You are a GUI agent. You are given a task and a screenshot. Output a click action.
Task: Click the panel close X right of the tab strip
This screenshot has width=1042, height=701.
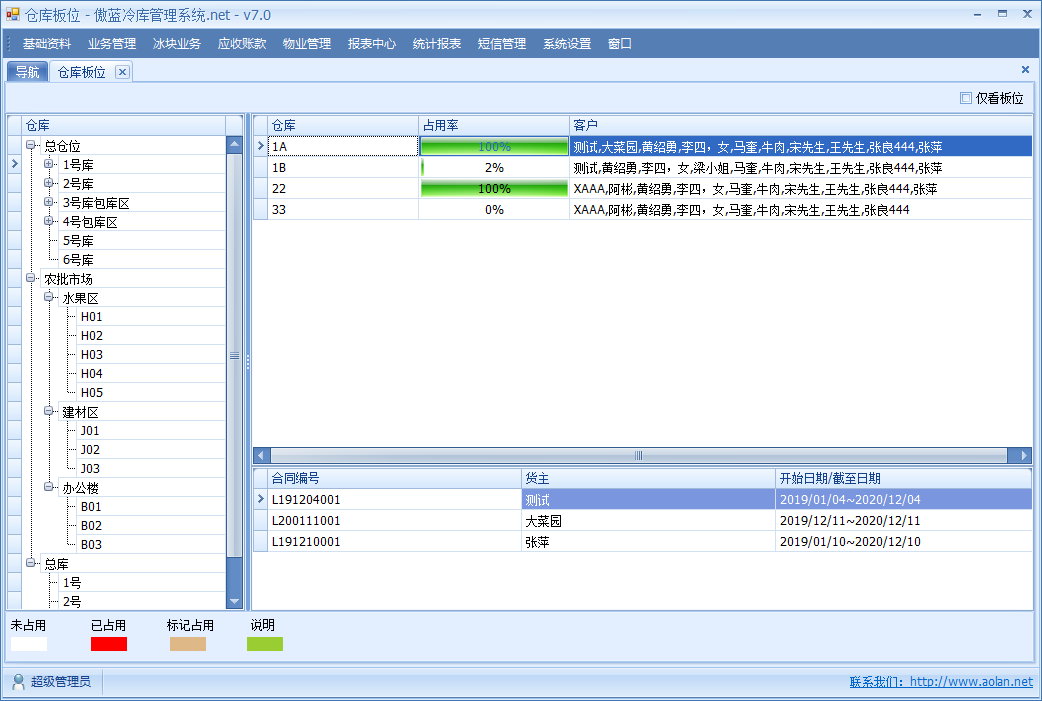[1025, 70]
